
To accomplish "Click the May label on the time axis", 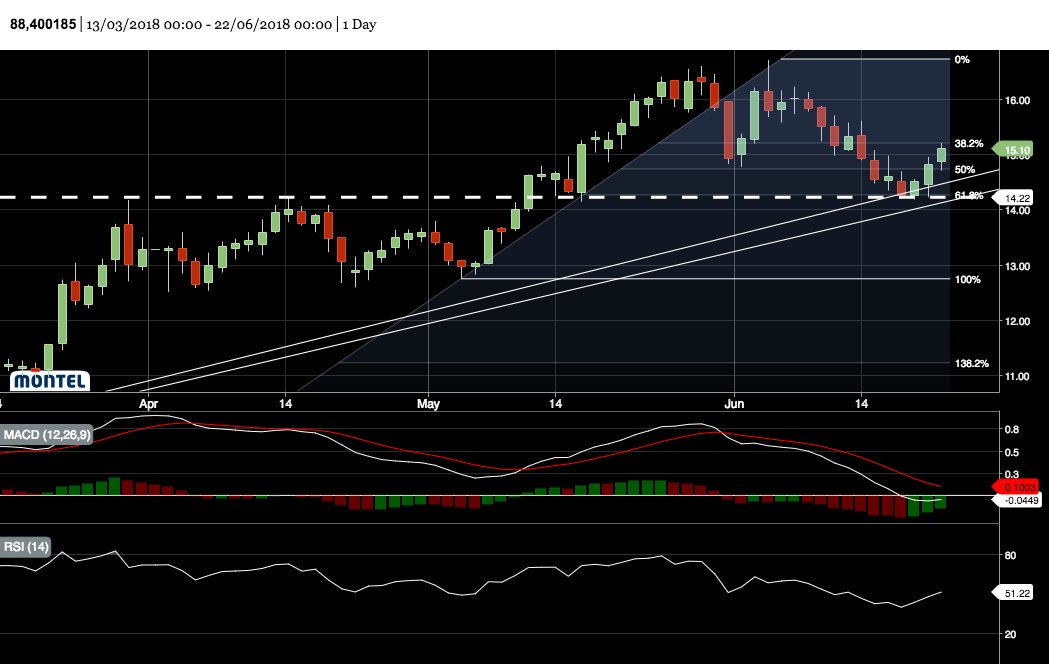I will [428, 404].
